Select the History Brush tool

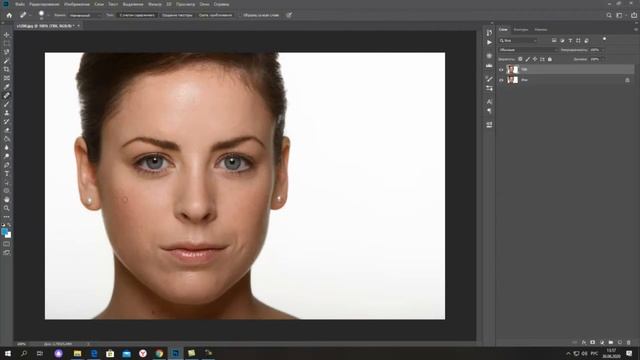7,122
